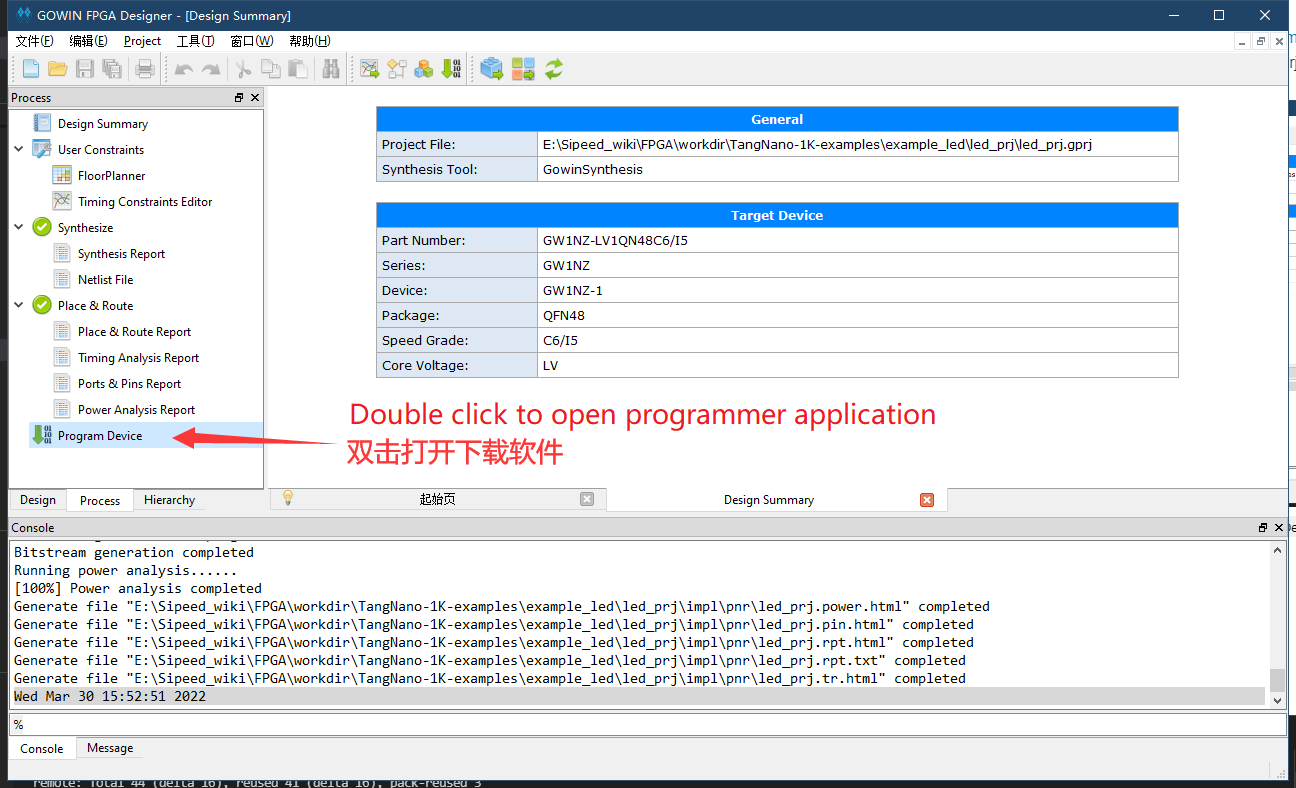The image size is (1296, 788).
Task: Open the Timing Analysis Report item
Action: (138, 357)
